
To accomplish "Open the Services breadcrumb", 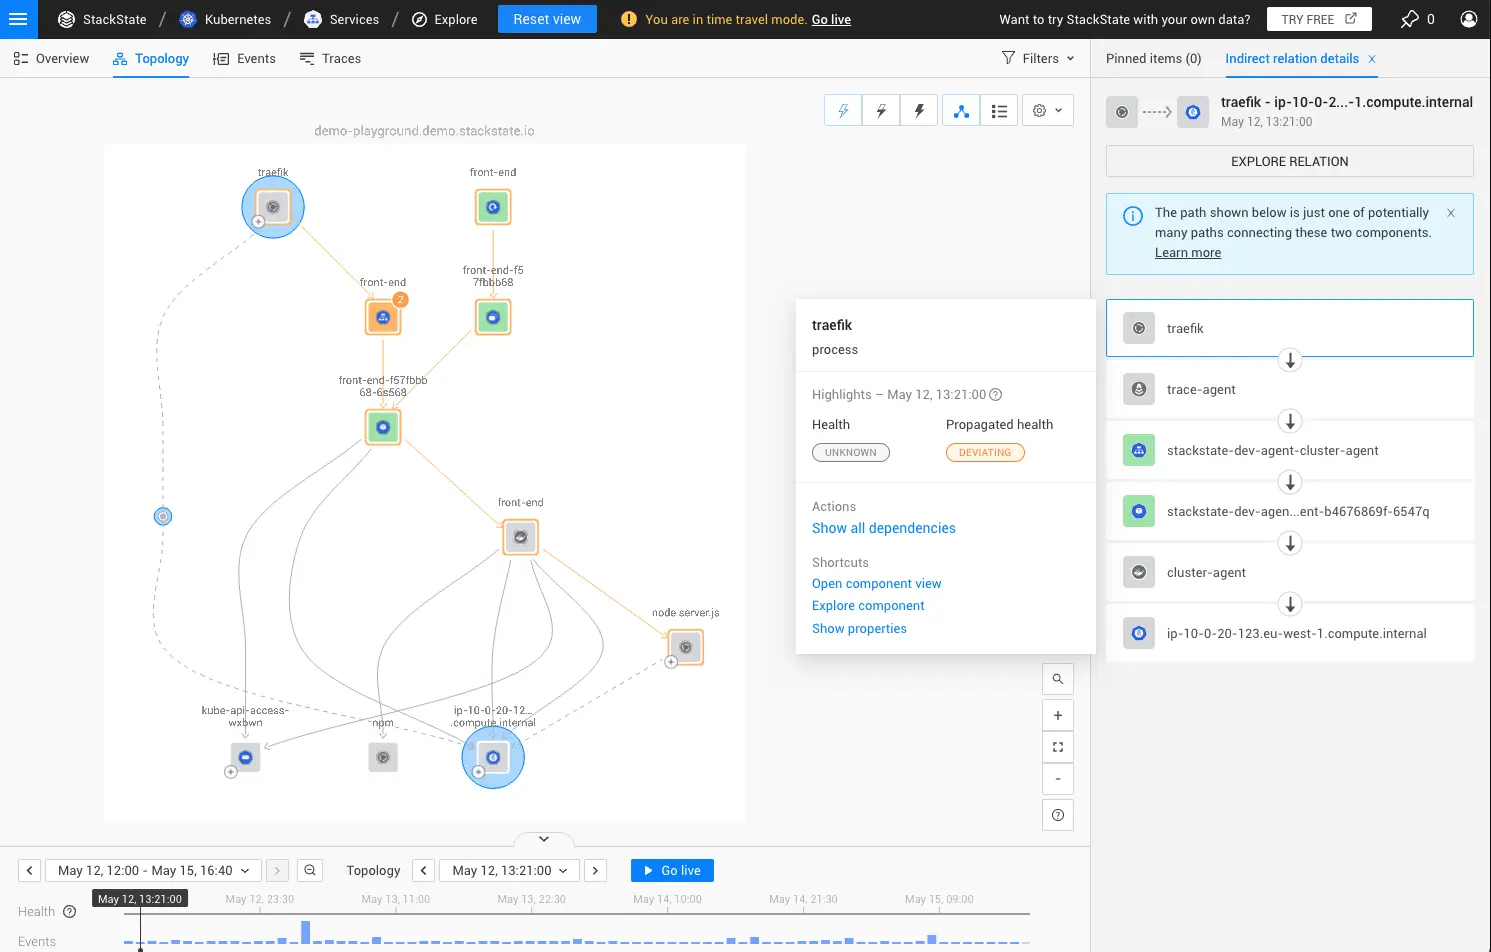I will [341, 19].
